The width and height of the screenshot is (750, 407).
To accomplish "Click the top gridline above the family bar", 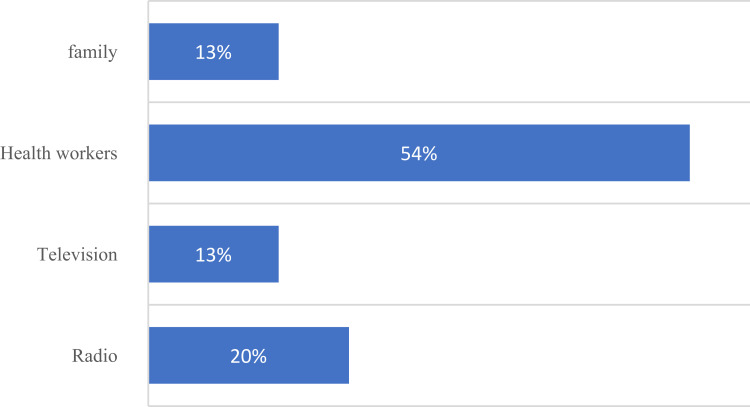I will pos(450,2).
